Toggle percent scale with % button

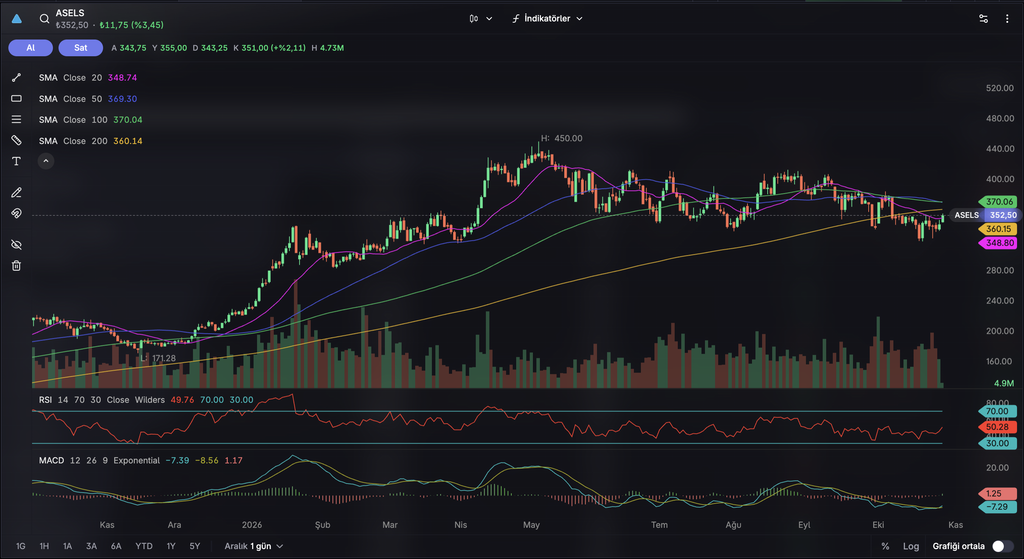(885, 546)
